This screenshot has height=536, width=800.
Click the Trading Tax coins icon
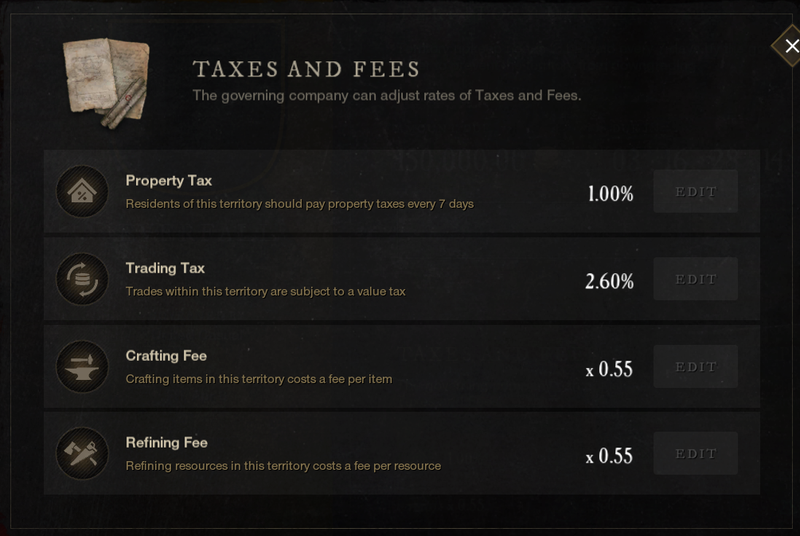coord(82,278)
